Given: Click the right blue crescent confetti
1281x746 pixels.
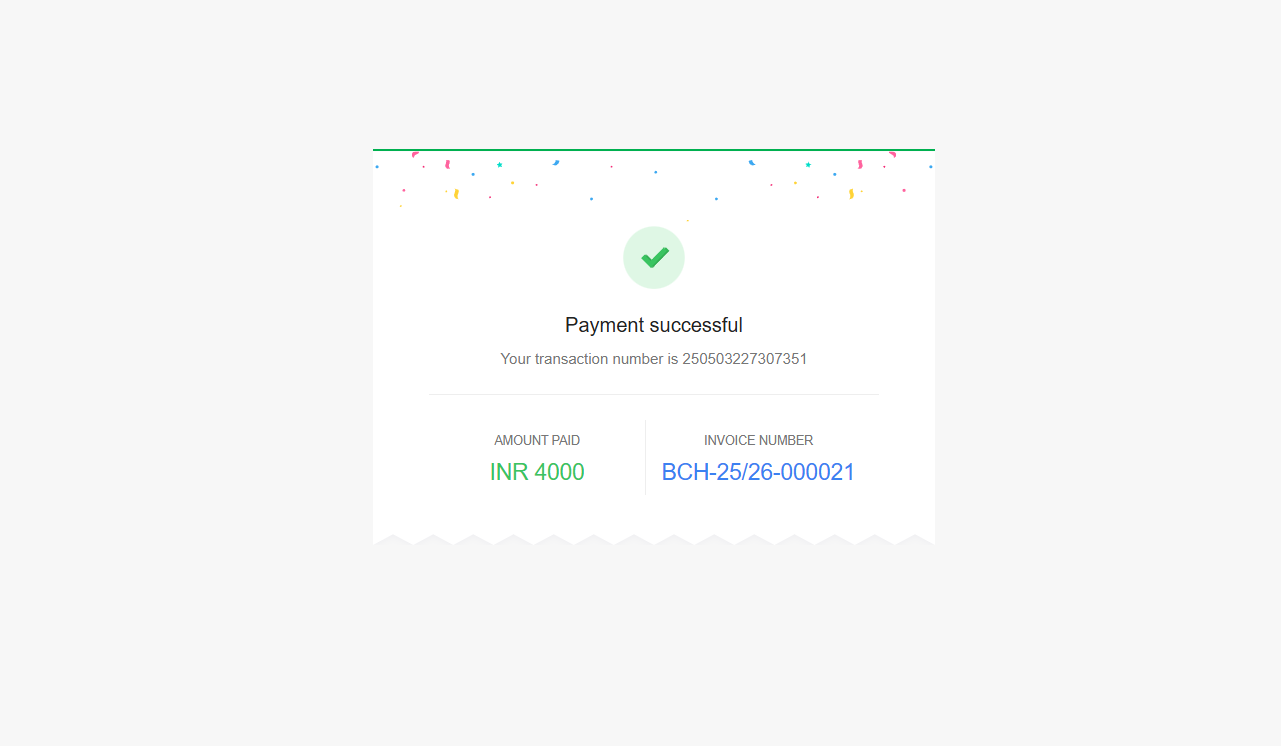Looking at the screenshot, I should (x=752, y=162).
